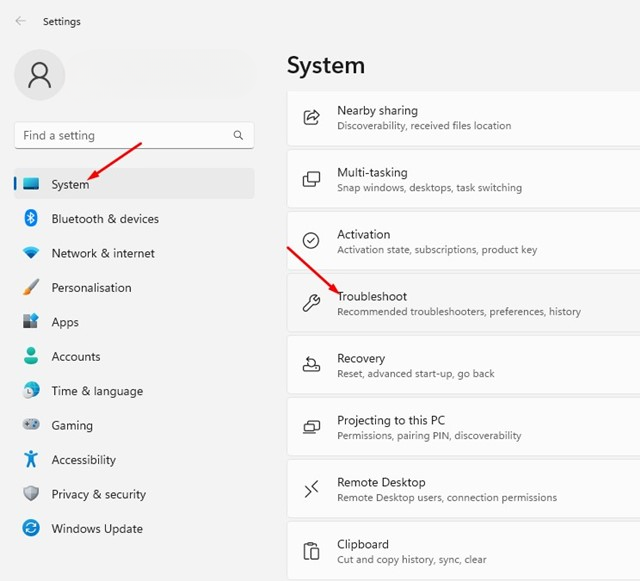Open Privacy & security section
Viewport: 640px width, 581px height.
pyautogui.click(x=134, y=494)
